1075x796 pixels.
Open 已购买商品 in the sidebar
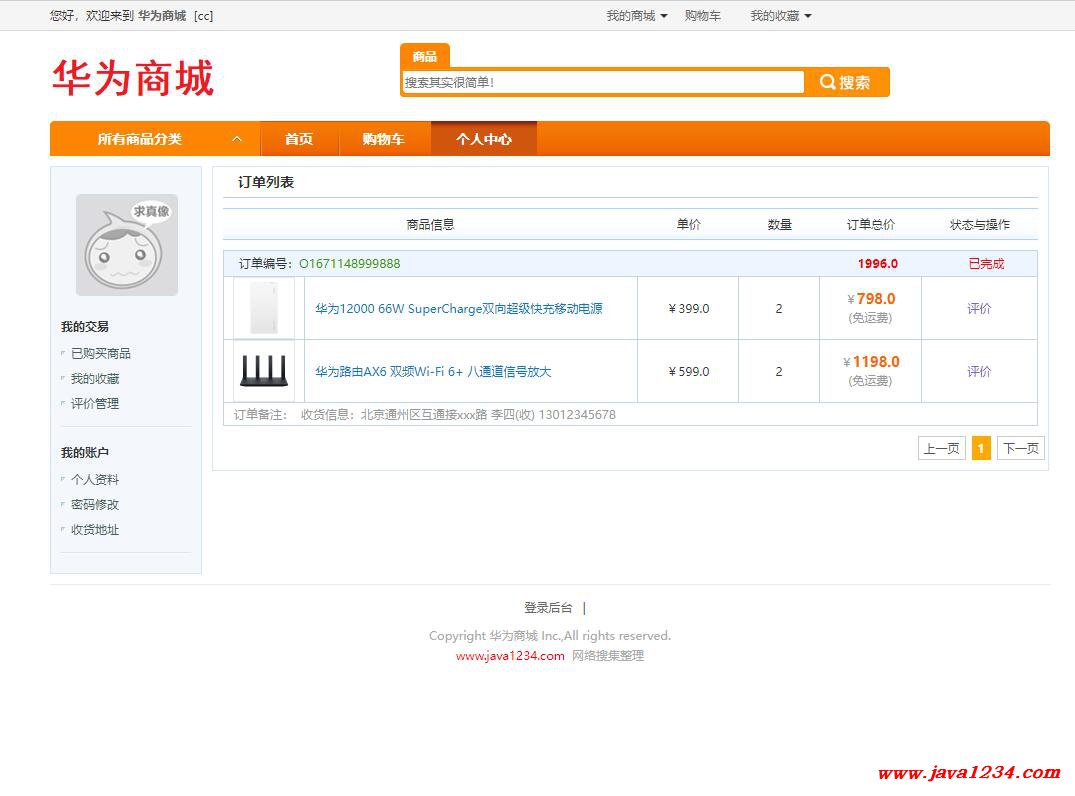pos(101,354)
